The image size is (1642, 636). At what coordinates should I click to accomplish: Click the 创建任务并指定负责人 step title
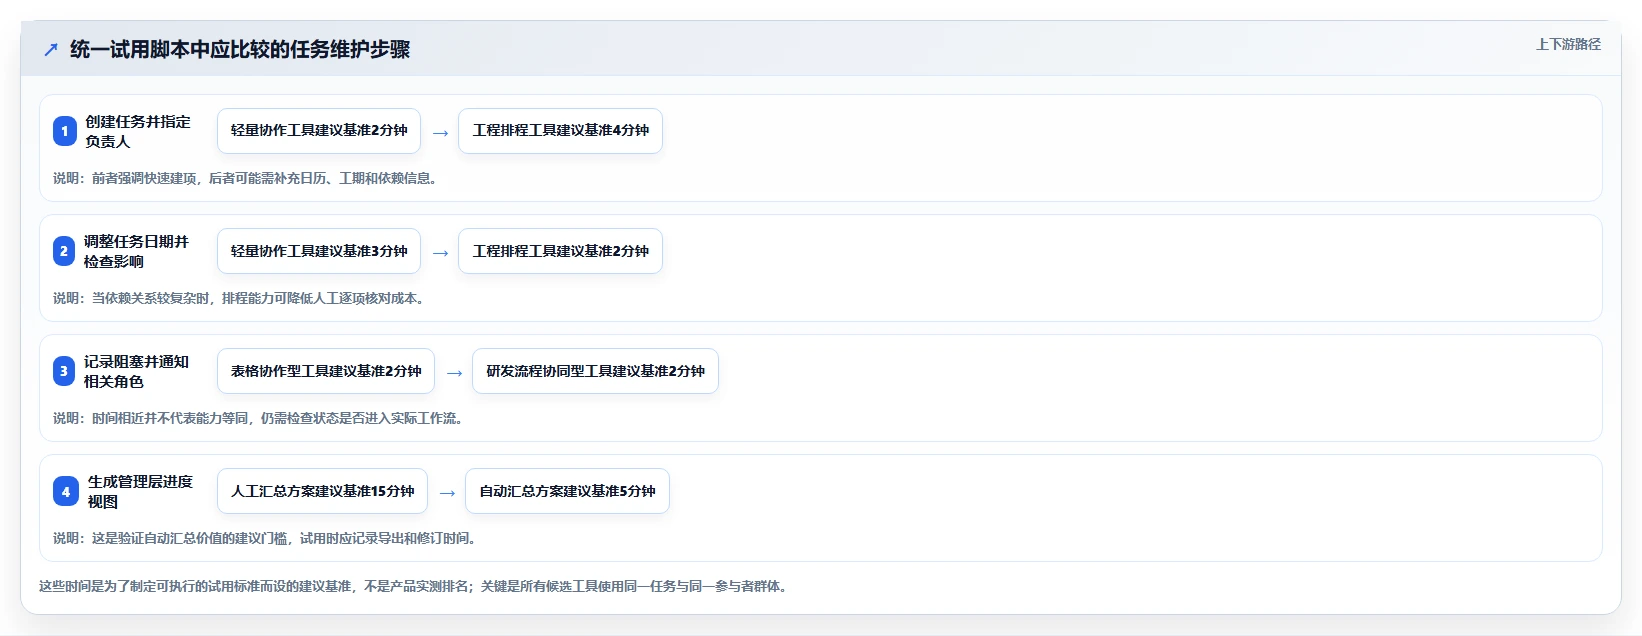[137, 131]
